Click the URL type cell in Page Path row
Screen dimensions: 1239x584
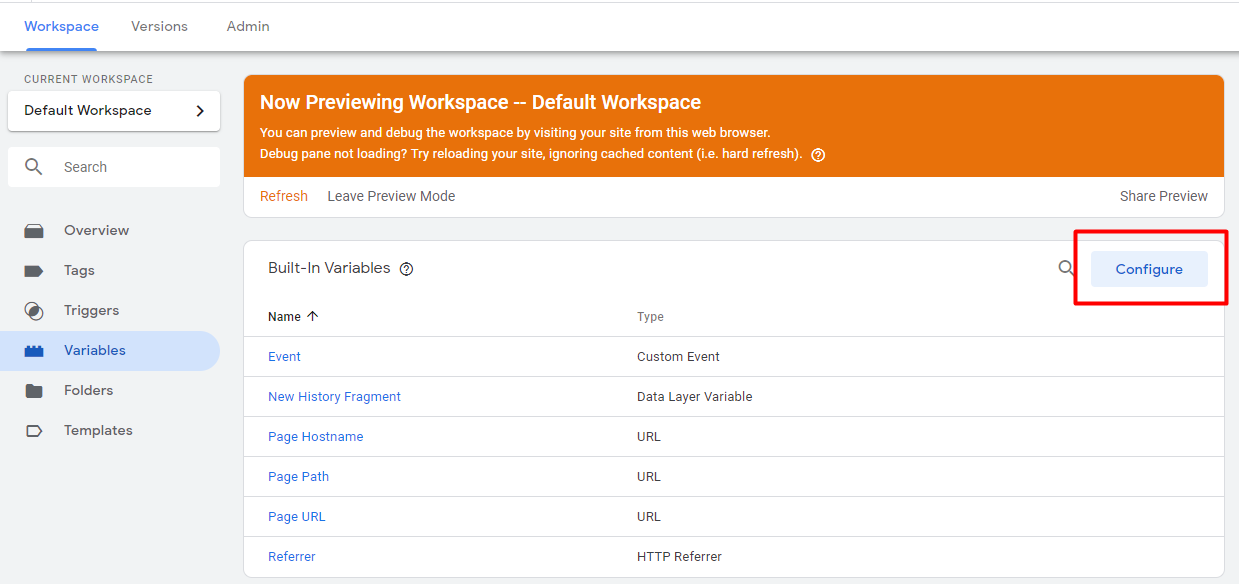(x=649, y=477)
